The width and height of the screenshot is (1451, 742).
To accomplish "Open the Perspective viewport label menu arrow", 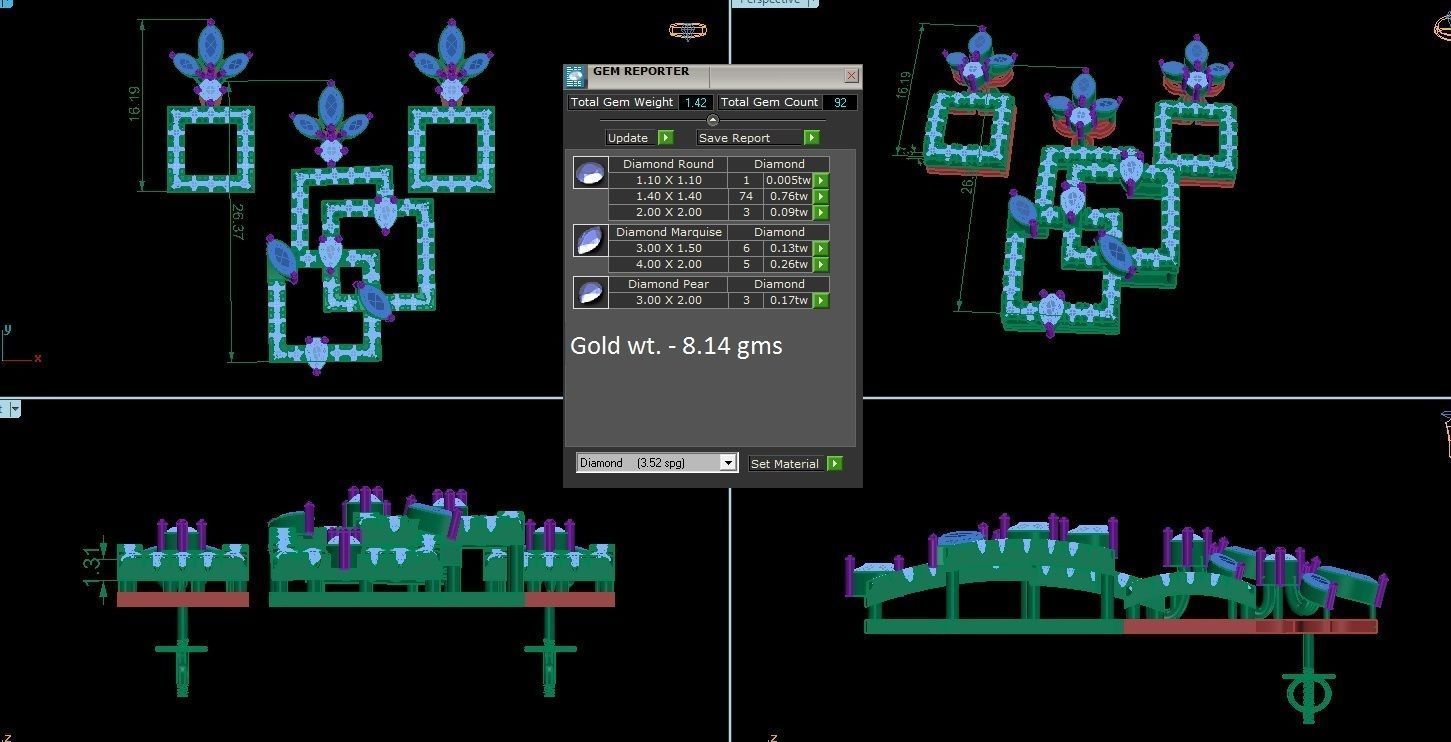I will (x=812, y=2).
